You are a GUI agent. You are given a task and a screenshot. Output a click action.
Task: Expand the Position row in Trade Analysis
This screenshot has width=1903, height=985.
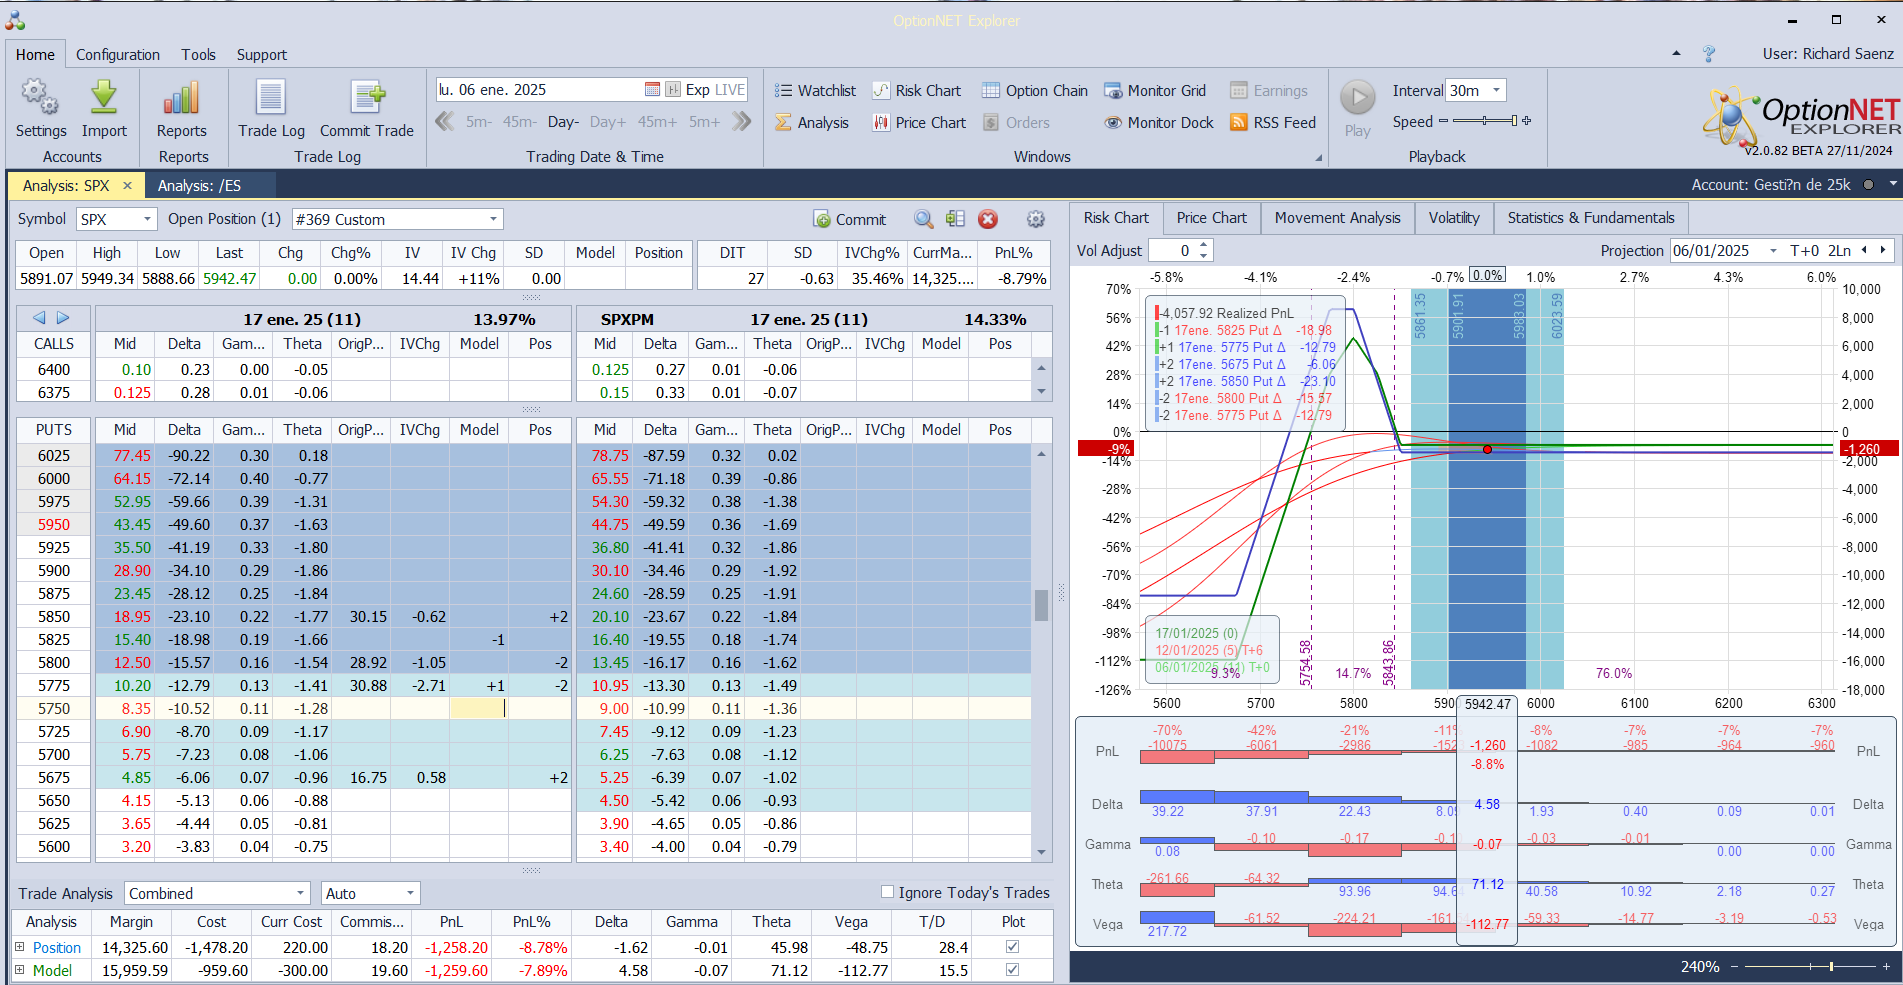tap(20, 947)
